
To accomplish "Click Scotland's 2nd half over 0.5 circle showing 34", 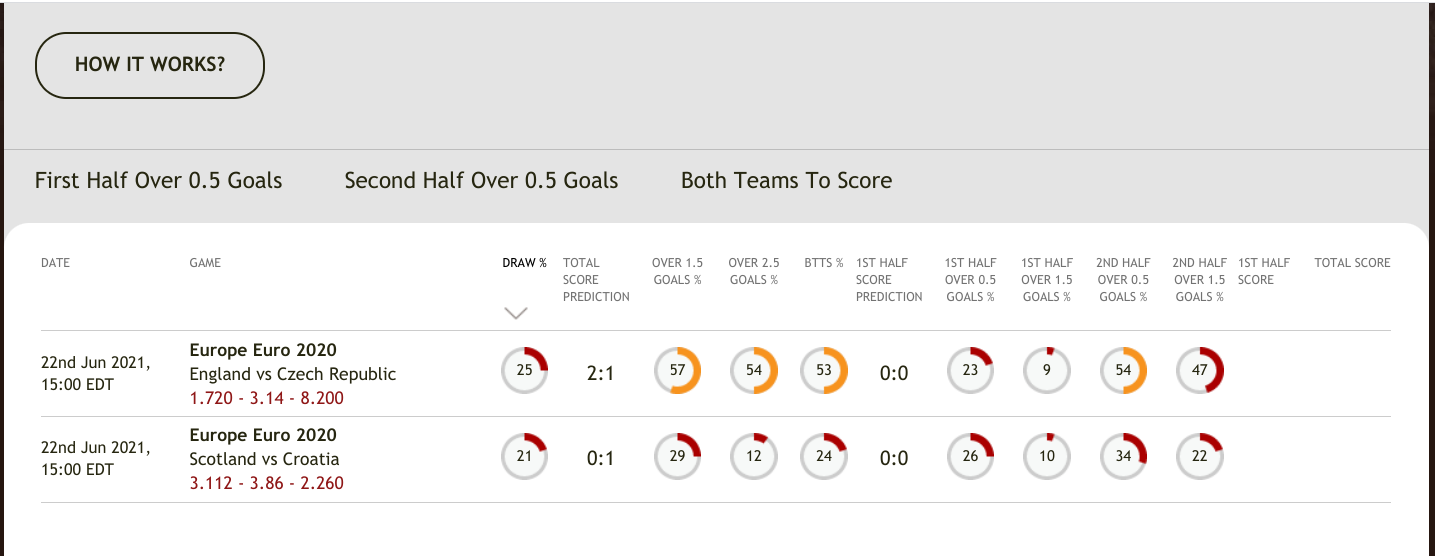I will (x=1123, y=456).
